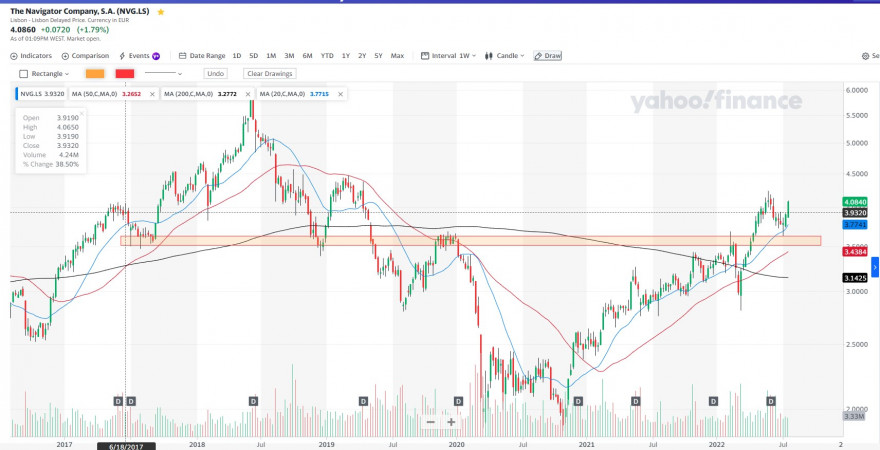Remove the MA 200 indicator
Viewport: 880px width, 450px height.
pyautogui.click(x=248, y=94)
